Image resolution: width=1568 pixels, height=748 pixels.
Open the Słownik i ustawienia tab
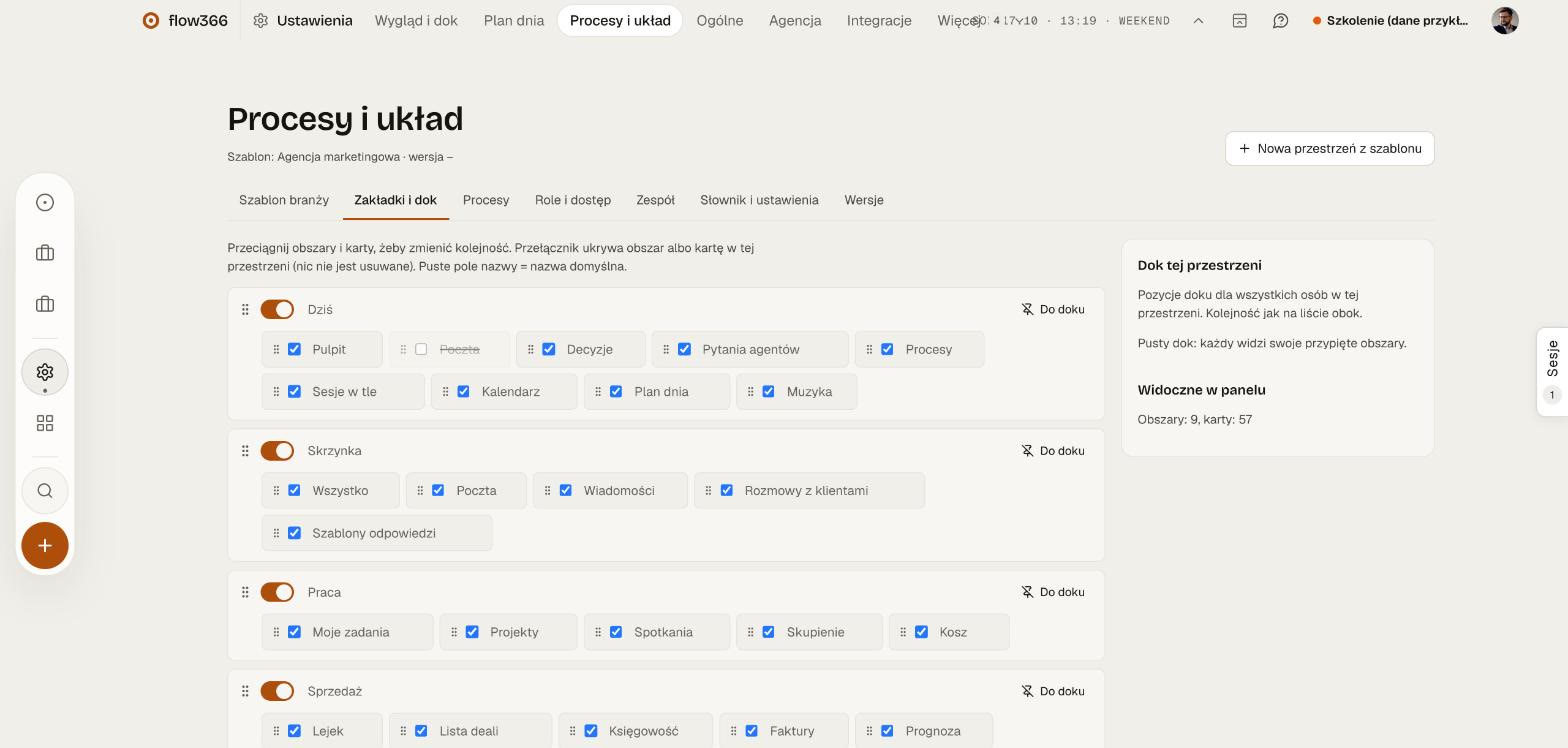pyautogui.click(x=759, y=200)
